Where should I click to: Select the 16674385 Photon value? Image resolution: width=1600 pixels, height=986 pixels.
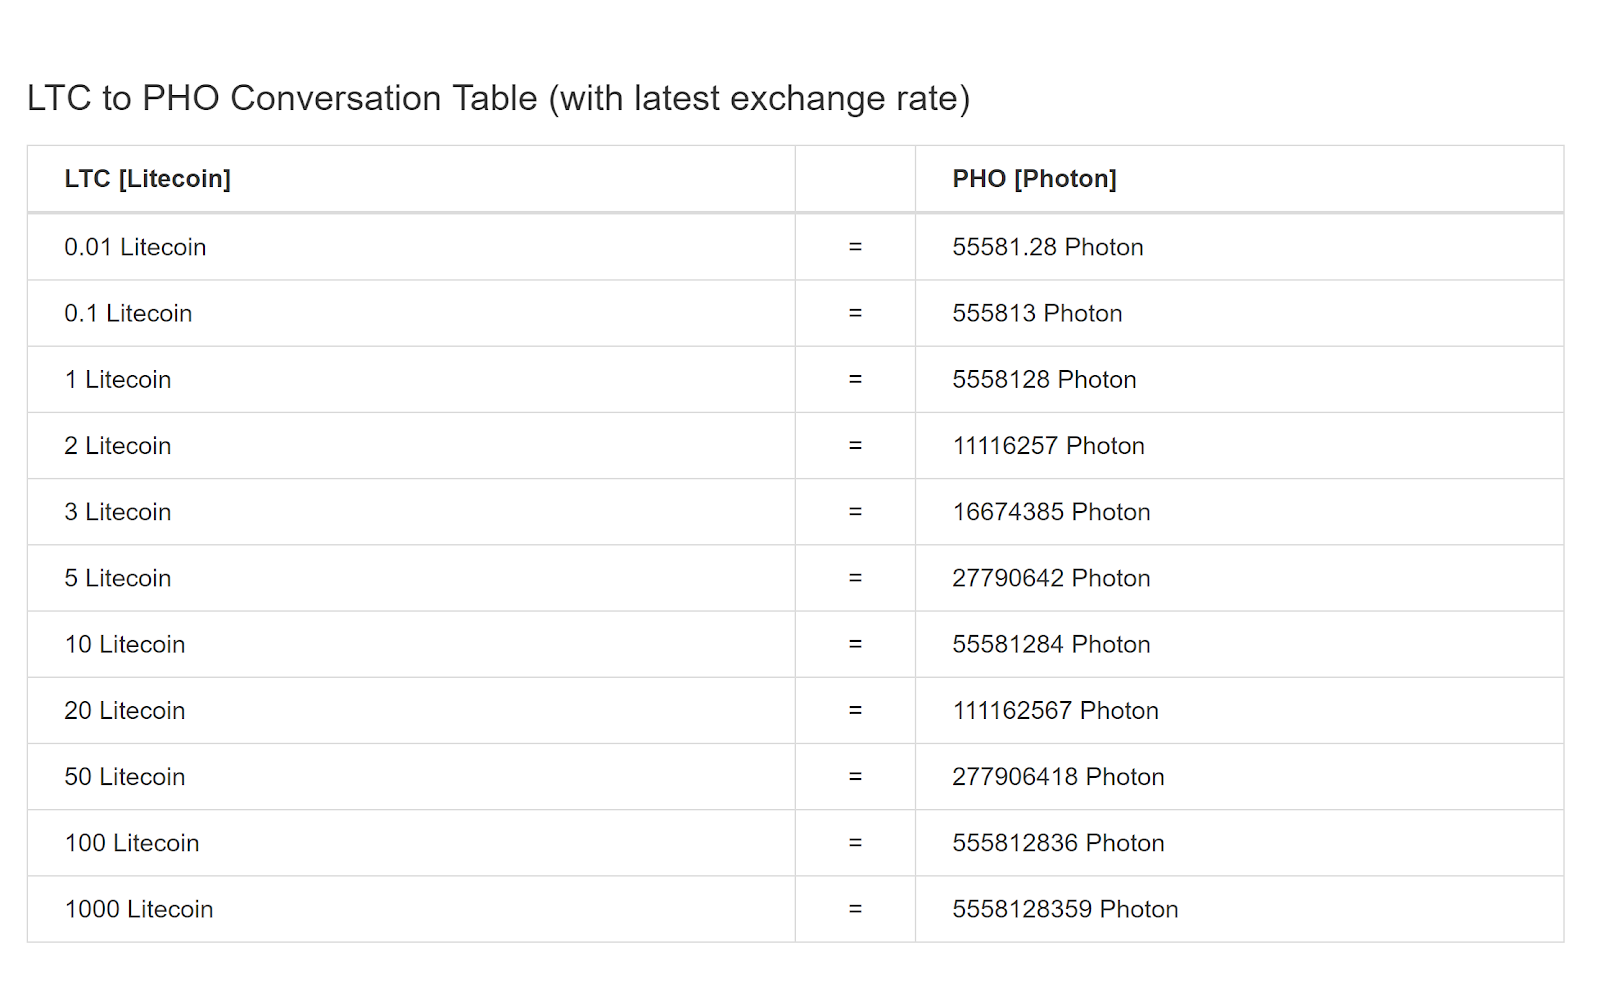coord(1051,512)
